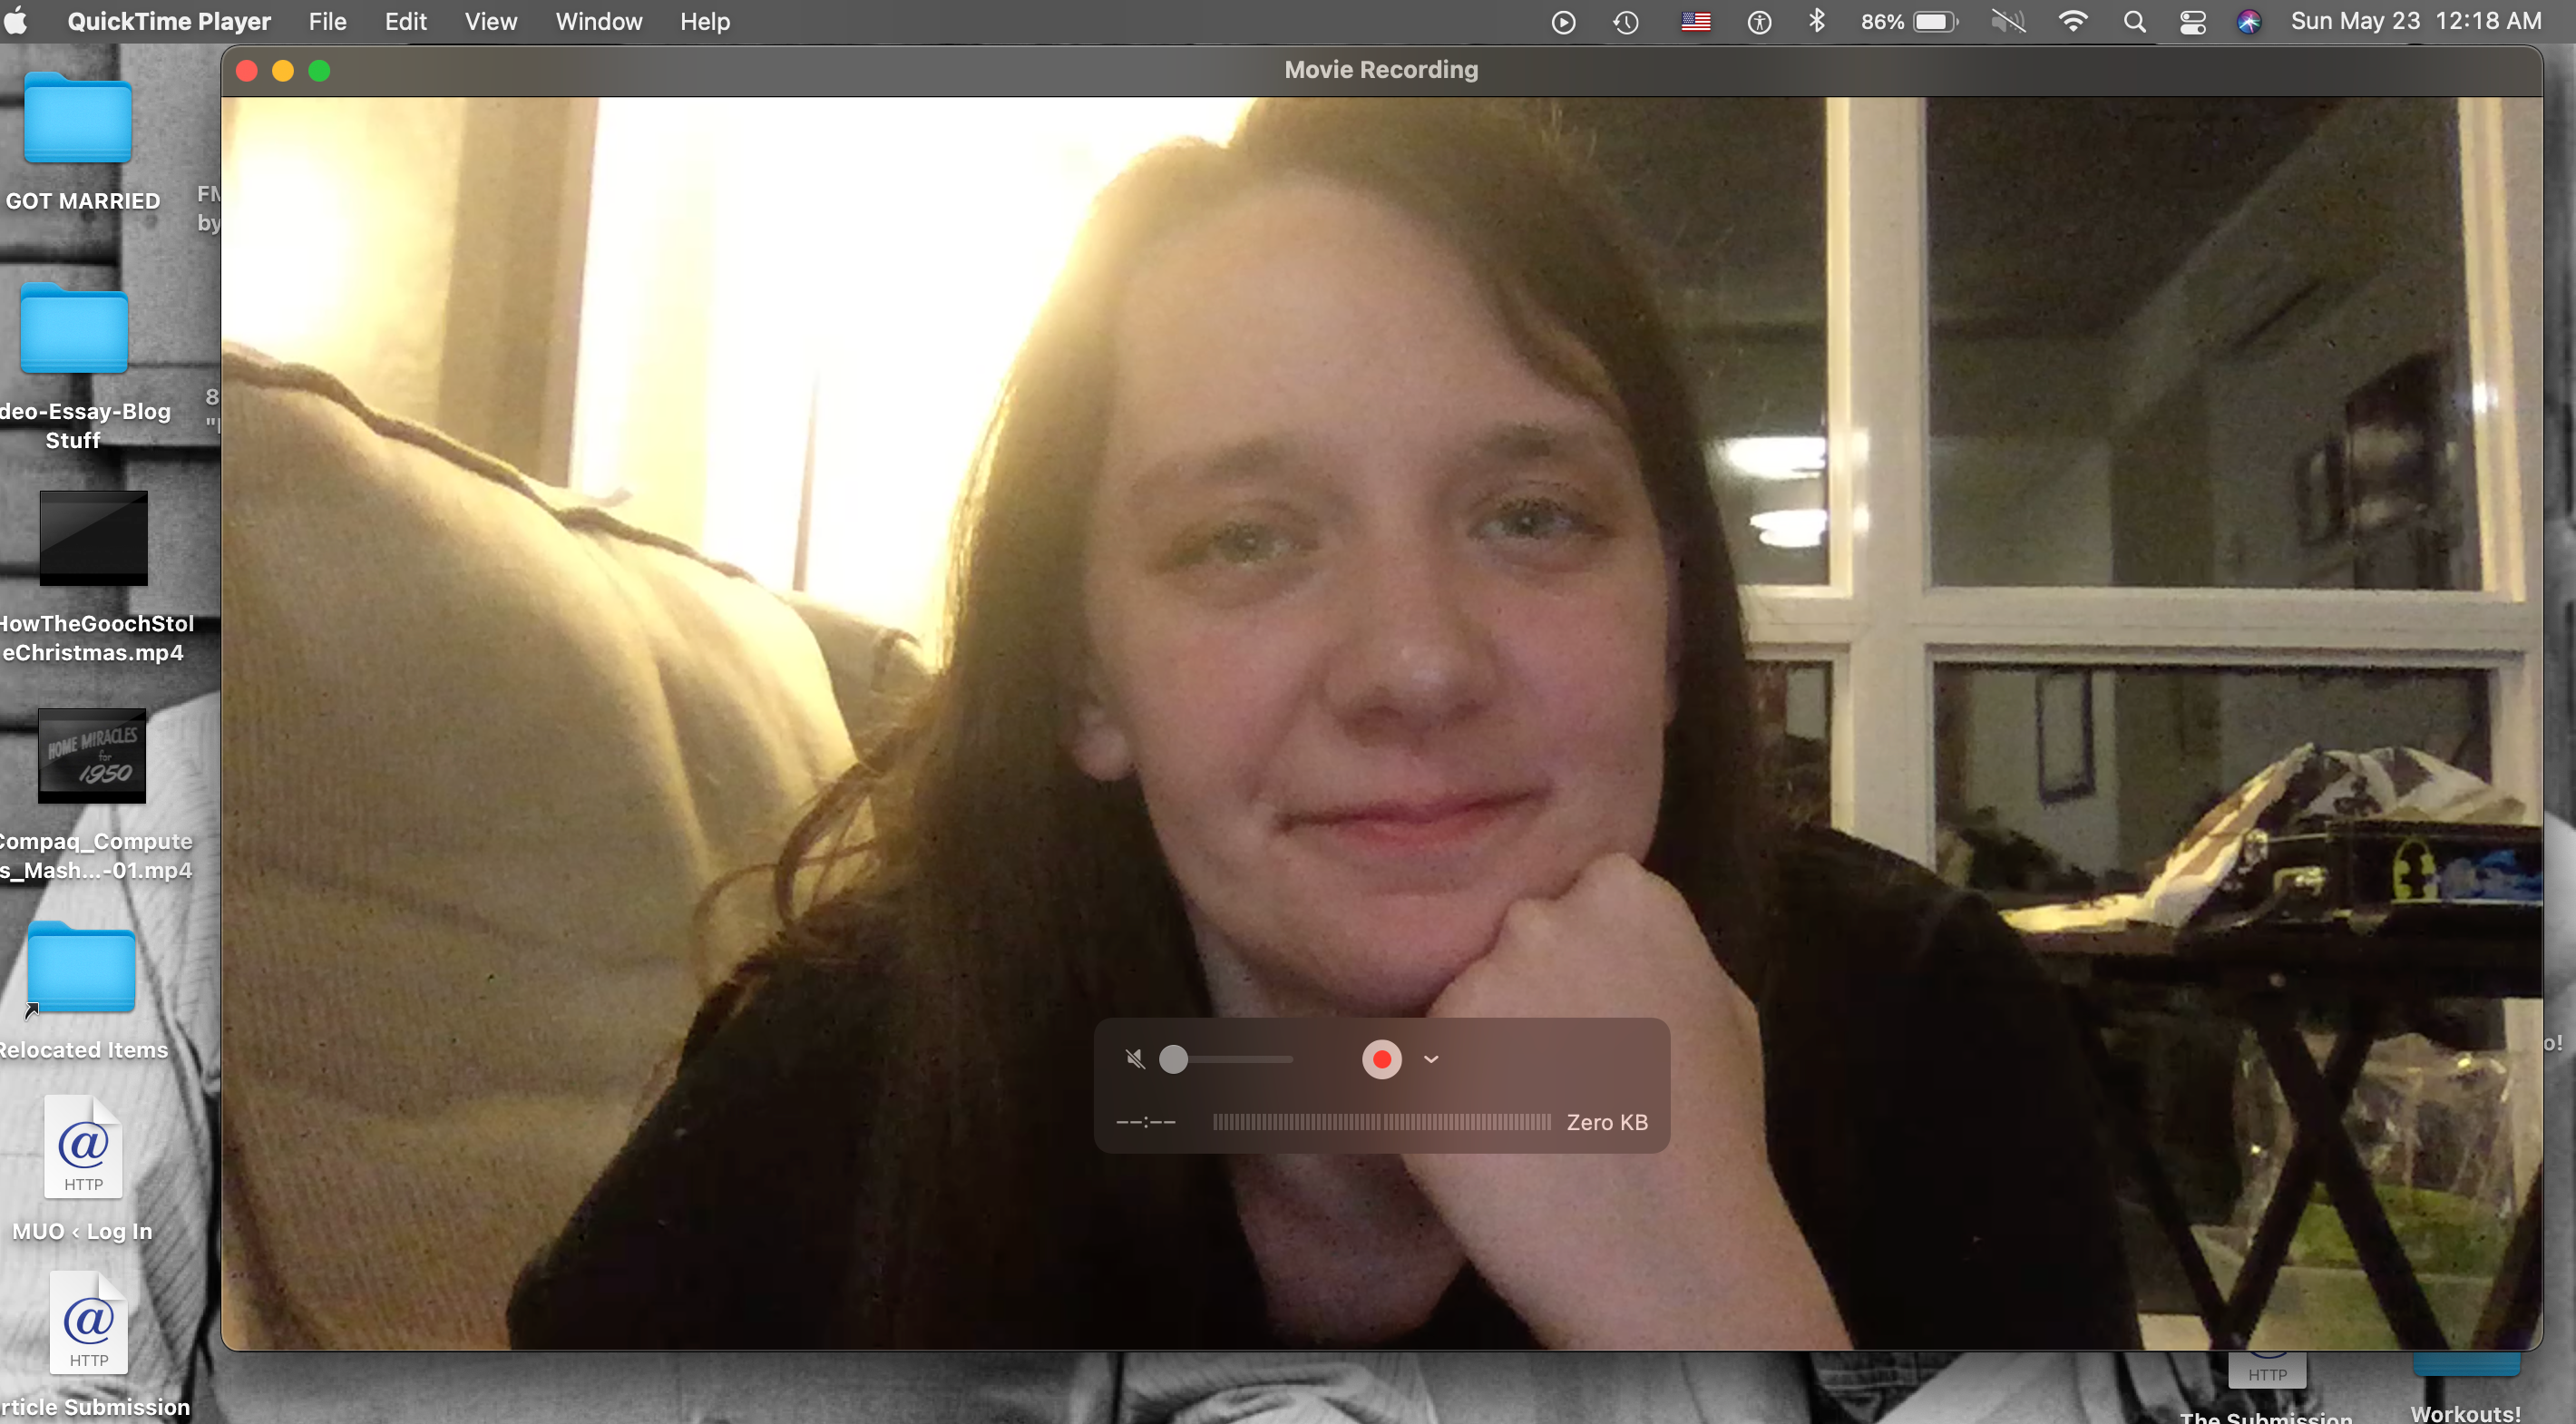
Task: Select HowTheGoochStoleChristmas.mp4 video thumbnail
Action: pos(93,538)
